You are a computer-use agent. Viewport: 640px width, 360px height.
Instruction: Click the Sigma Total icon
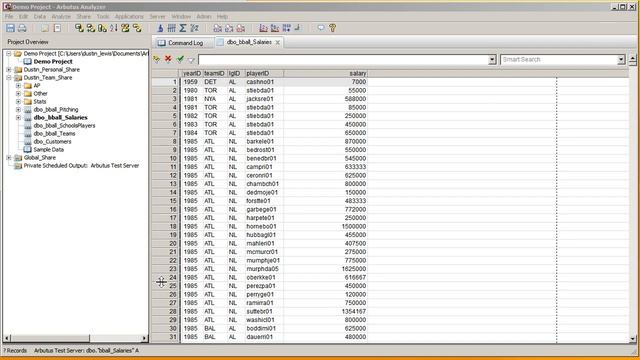click(x=183, y=28)
